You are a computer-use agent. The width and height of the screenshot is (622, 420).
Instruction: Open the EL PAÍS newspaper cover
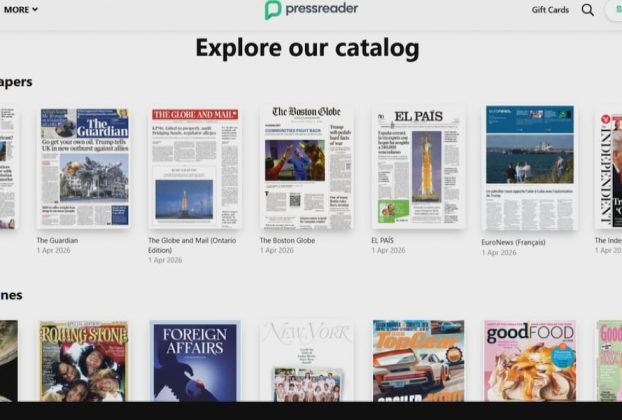[418, 167]
